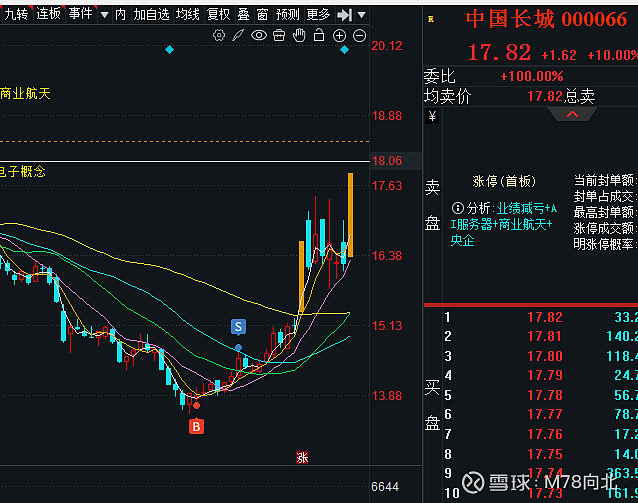Select buy level 2 price 17.81

tap(545, 337)
